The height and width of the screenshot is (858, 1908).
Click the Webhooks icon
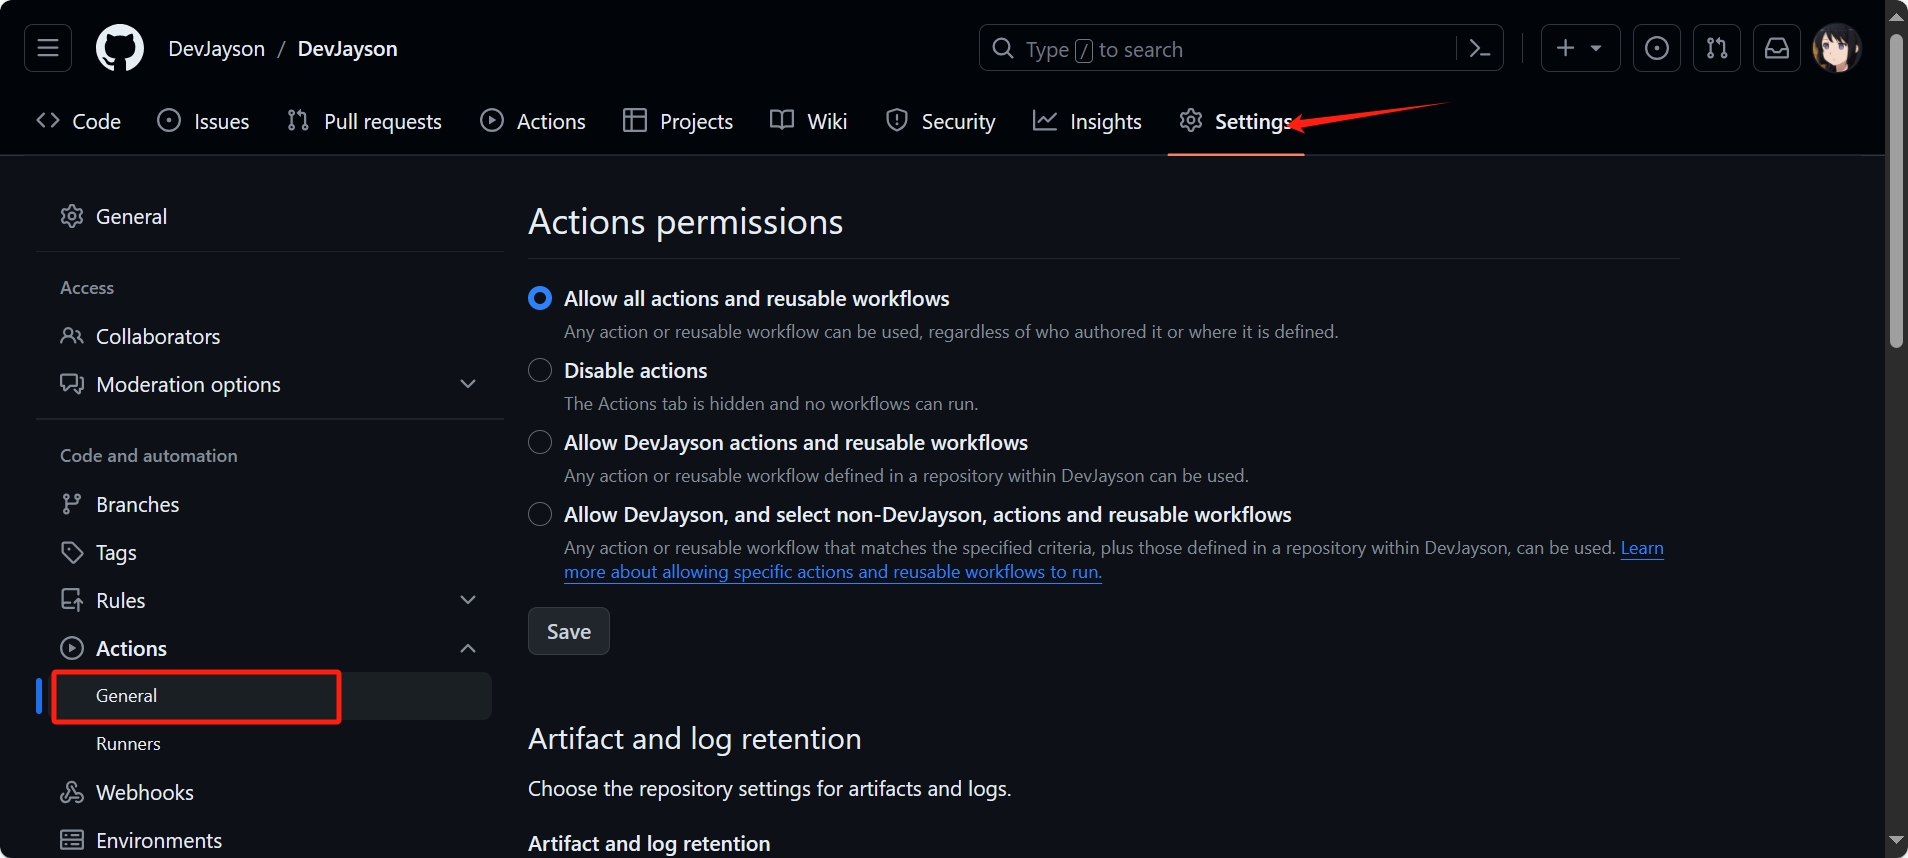point(72,792)
